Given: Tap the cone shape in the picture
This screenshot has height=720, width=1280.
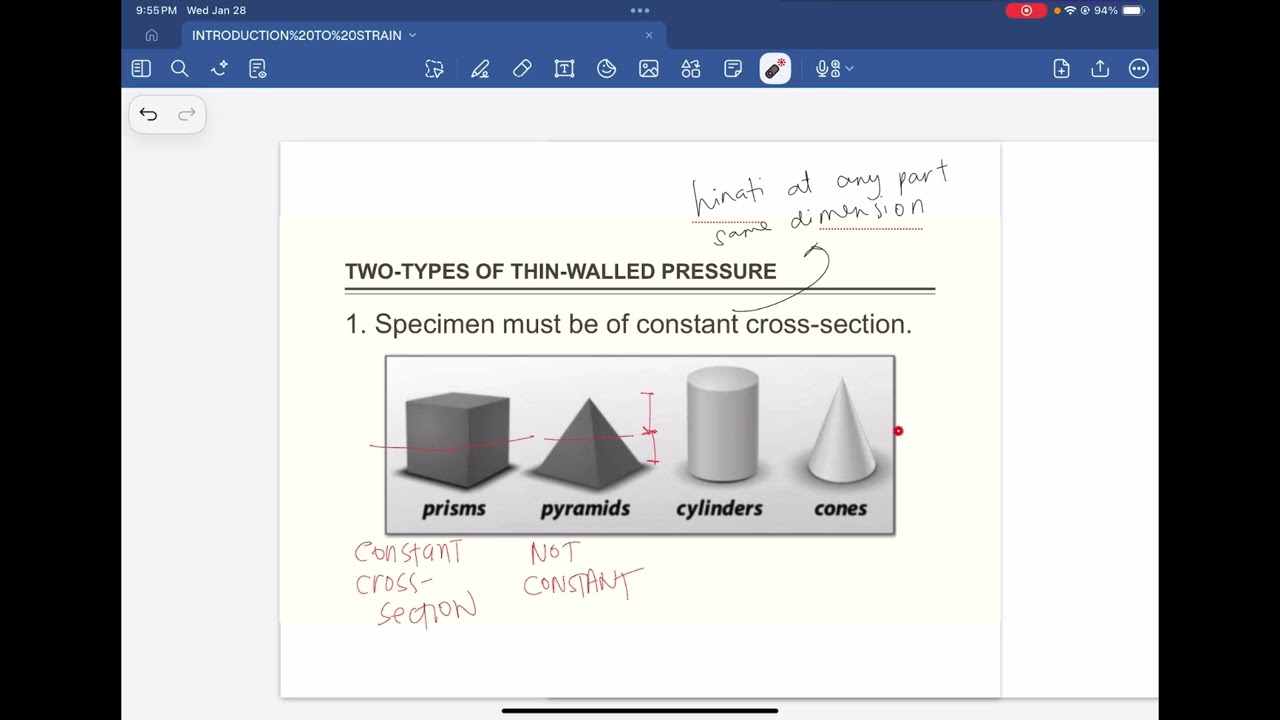Looking at the screenshot, I should click(x=842, y=430).
